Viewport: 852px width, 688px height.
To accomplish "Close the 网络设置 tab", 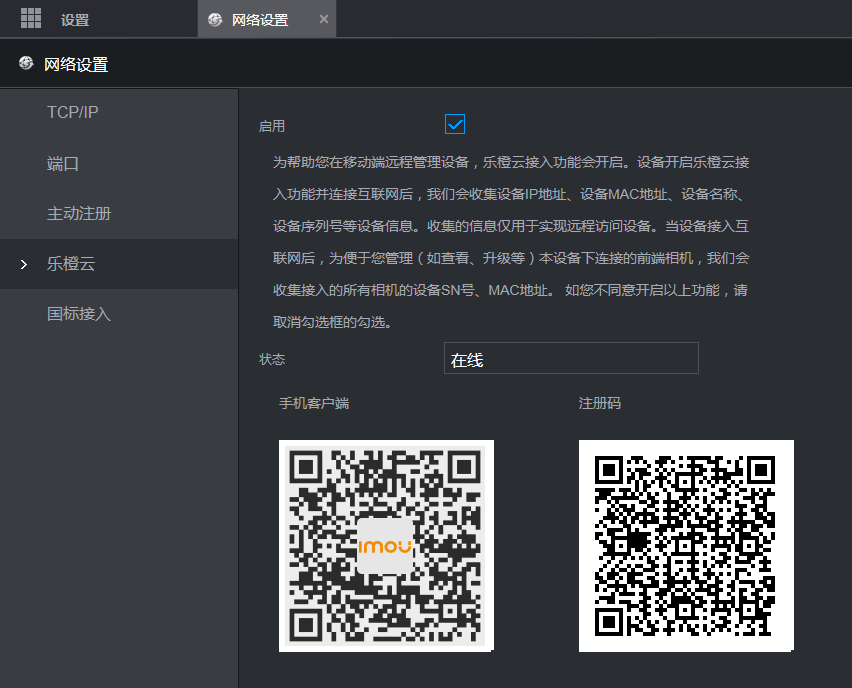I will (323, 20).
